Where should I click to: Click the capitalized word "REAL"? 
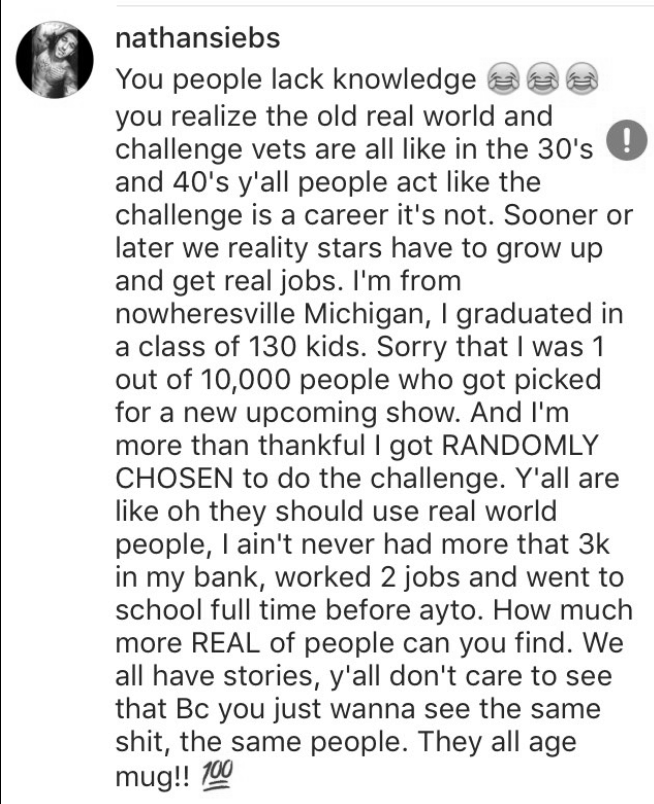click(x=226, y=642)
